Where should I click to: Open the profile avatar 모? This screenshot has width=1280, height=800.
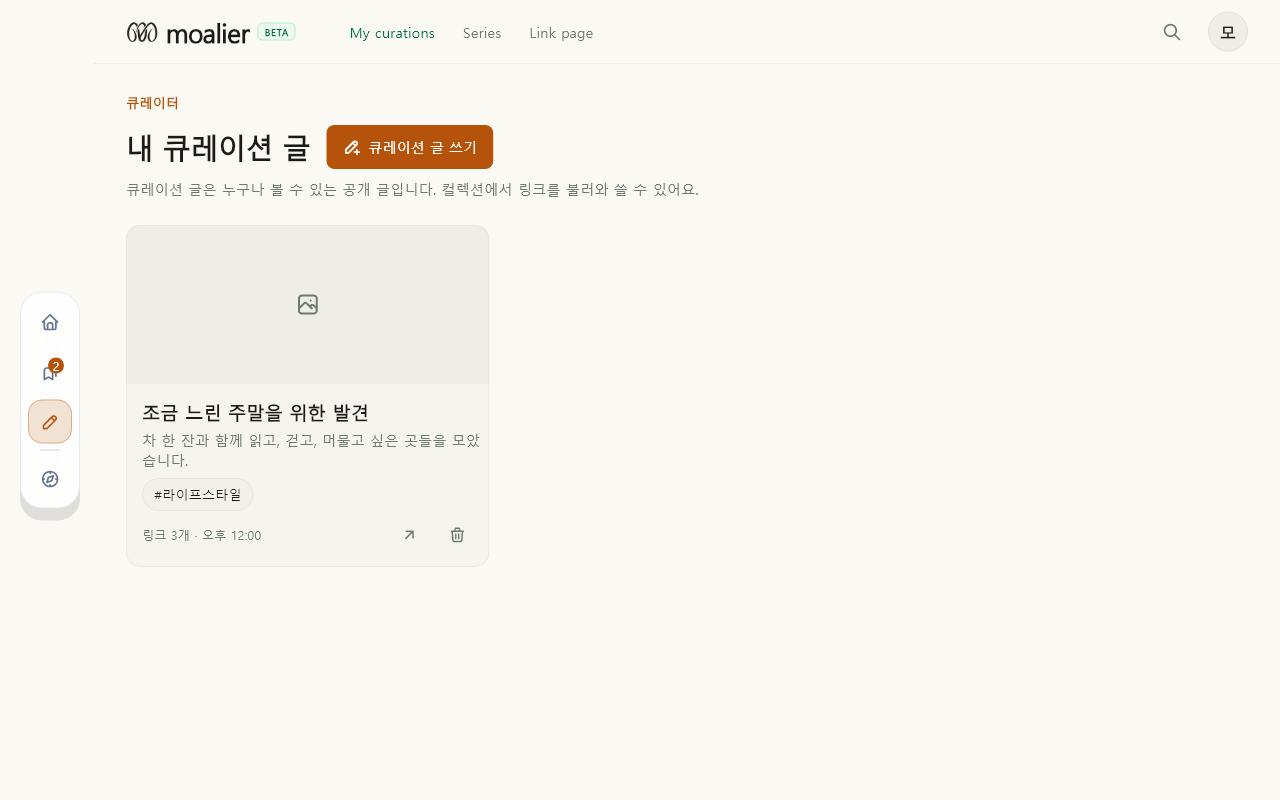1228,32
